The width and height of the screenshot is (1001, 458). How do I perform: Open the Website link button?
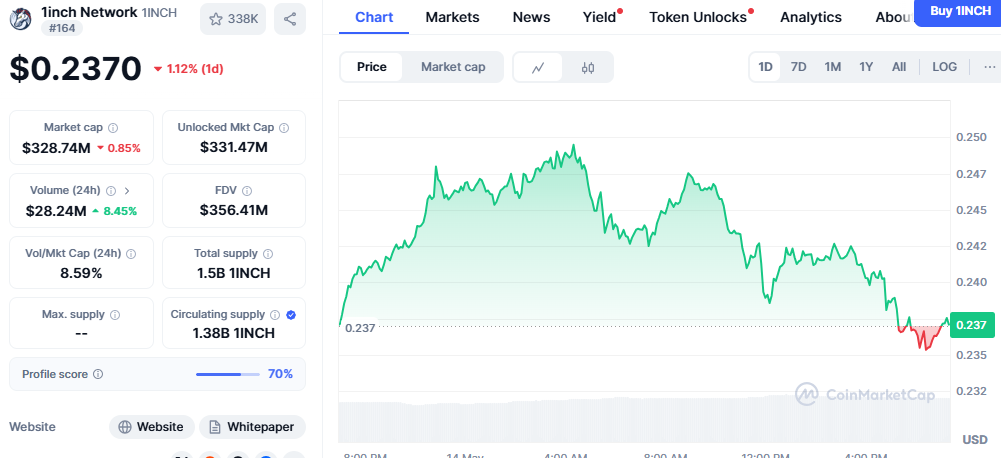pos(151,427)
